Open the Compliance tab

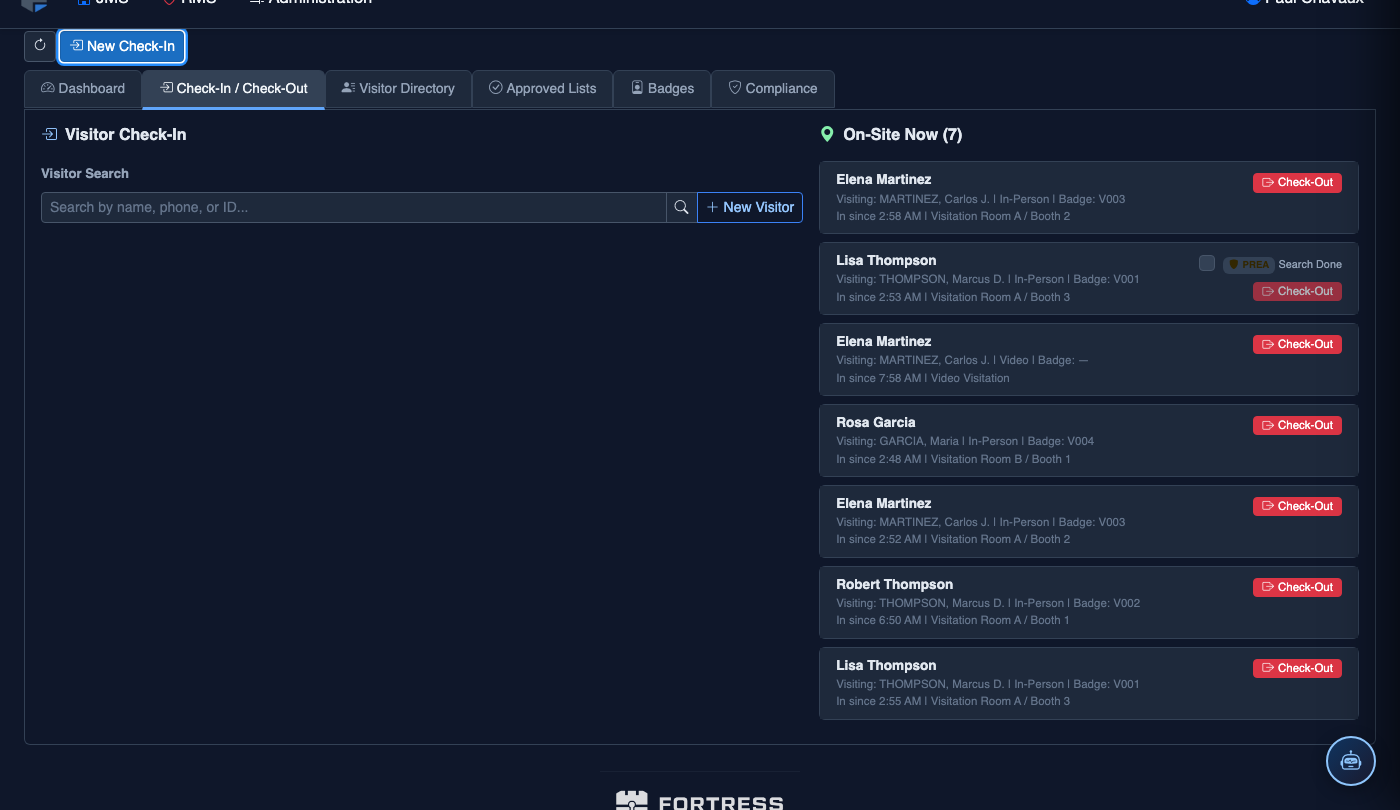(x=772, y=88)
